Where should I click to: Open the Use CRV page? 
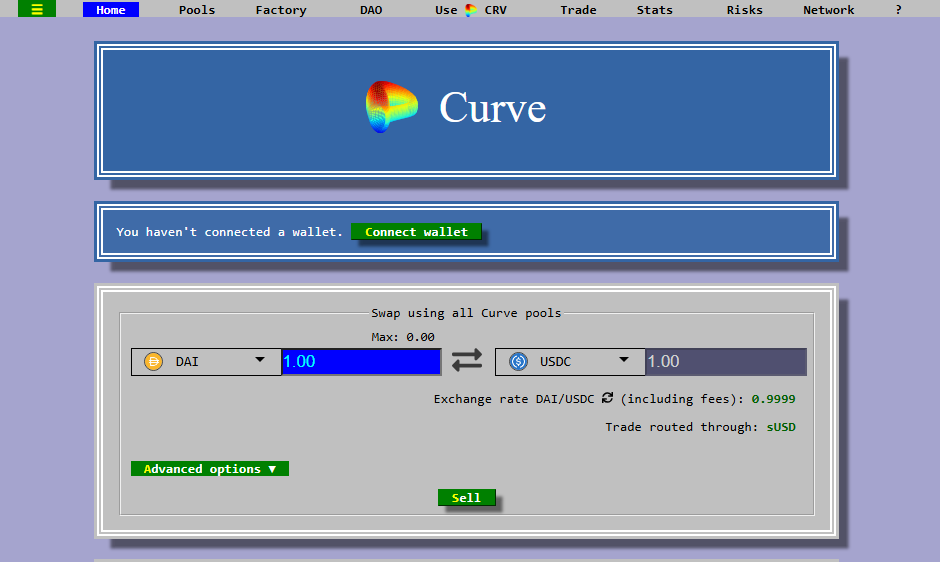point(471,10)
